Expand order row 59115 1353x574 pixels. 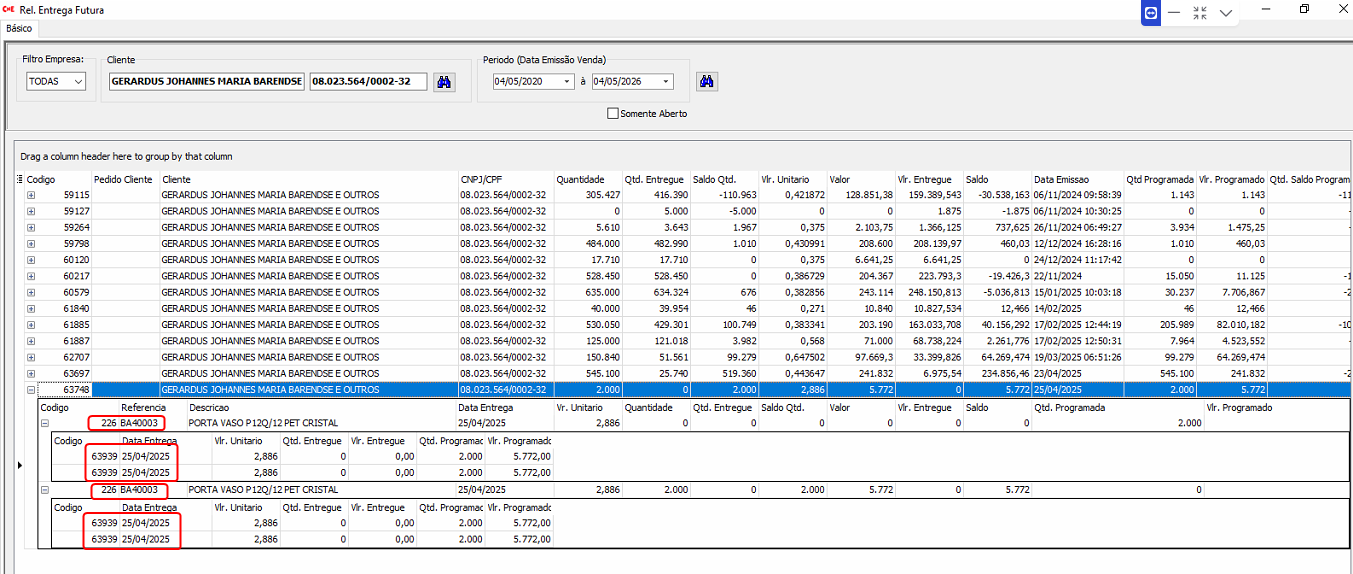click(x=30, y=195)
